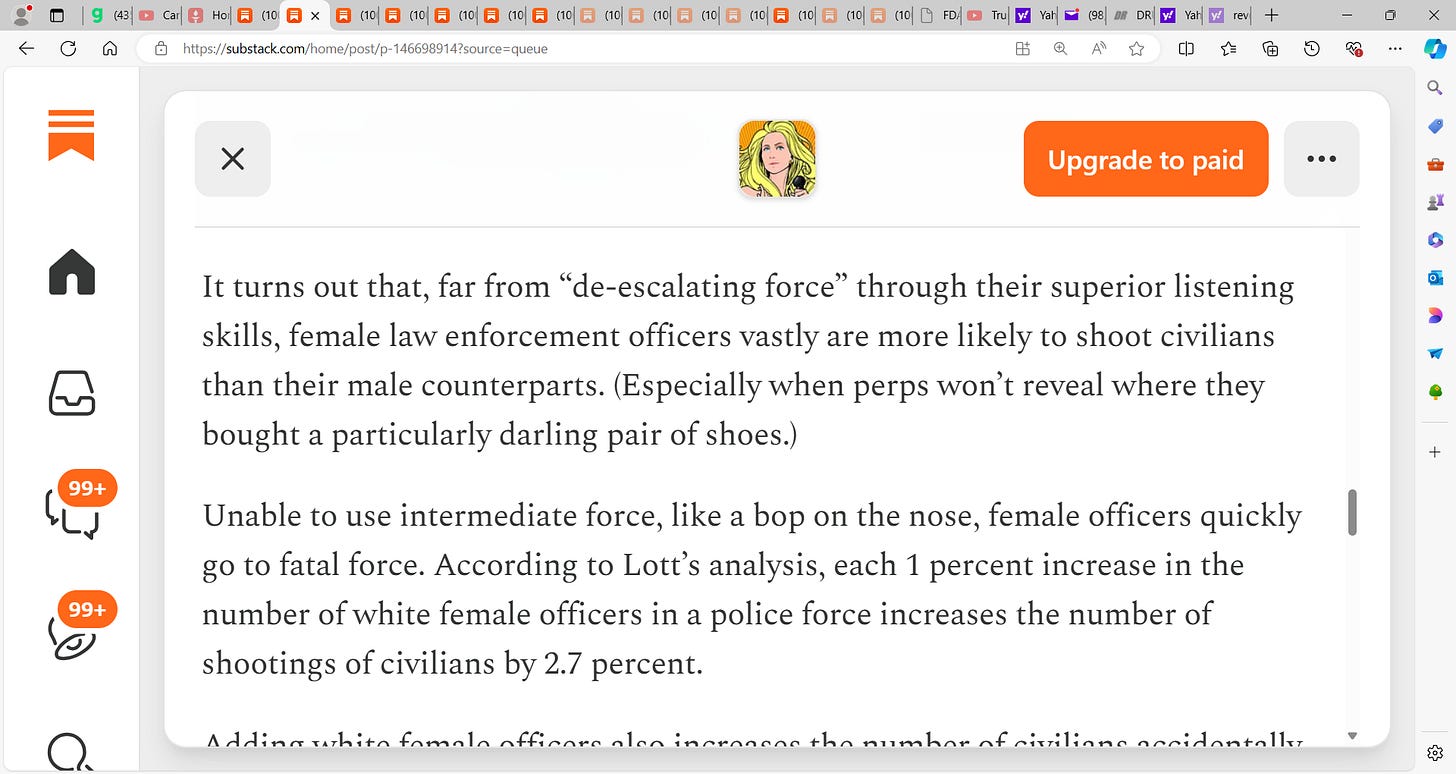Click the orange Substack logo

point(71,135)
